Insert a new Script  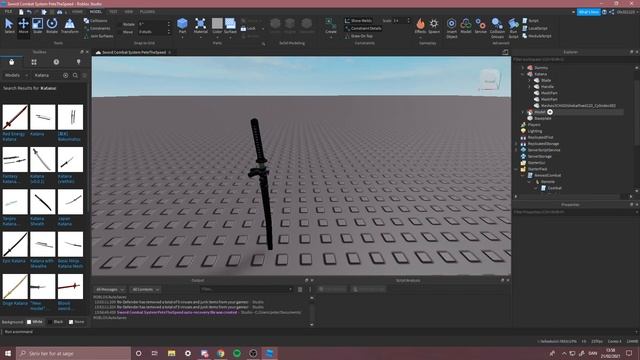coord(531,20)
